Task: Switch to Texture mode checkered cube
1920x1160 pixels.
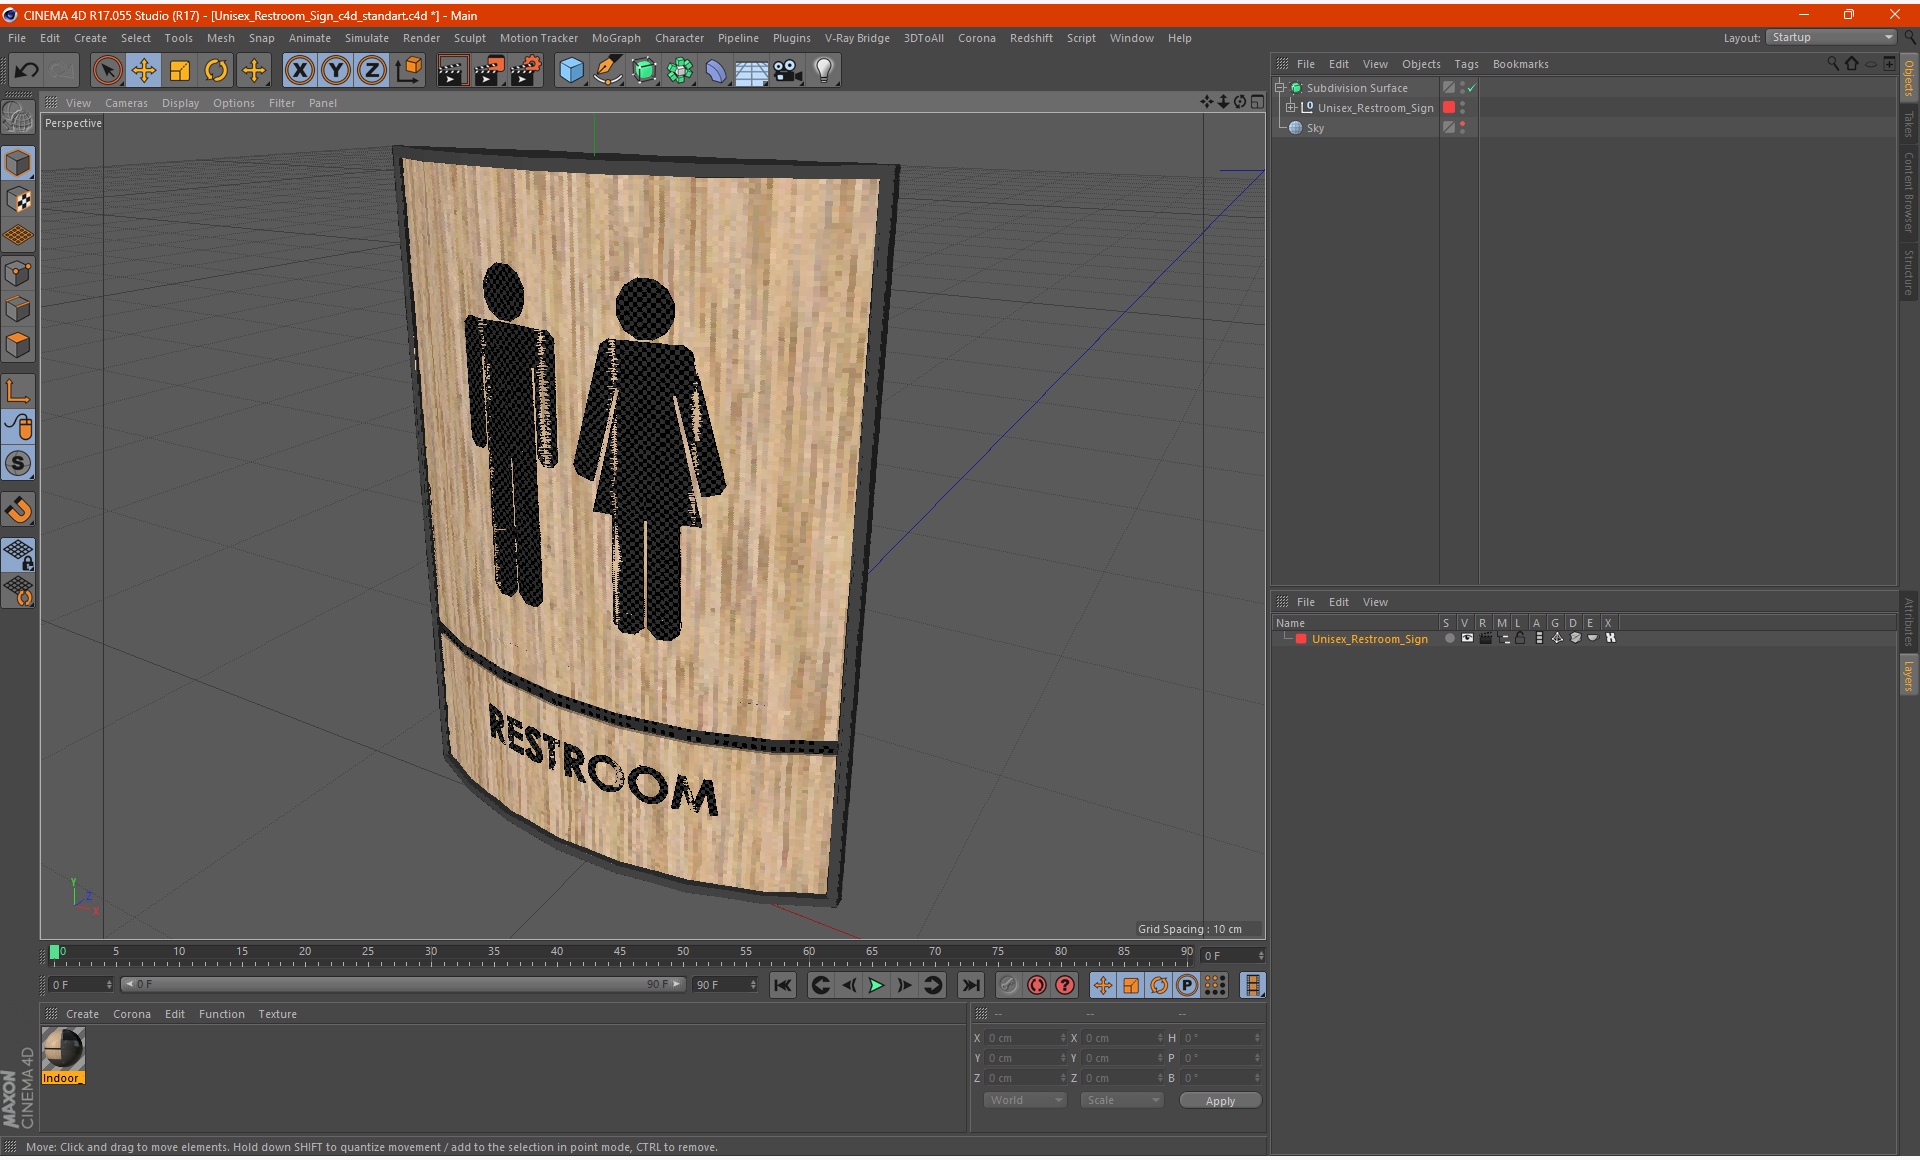Action: [x=18, y=200]
